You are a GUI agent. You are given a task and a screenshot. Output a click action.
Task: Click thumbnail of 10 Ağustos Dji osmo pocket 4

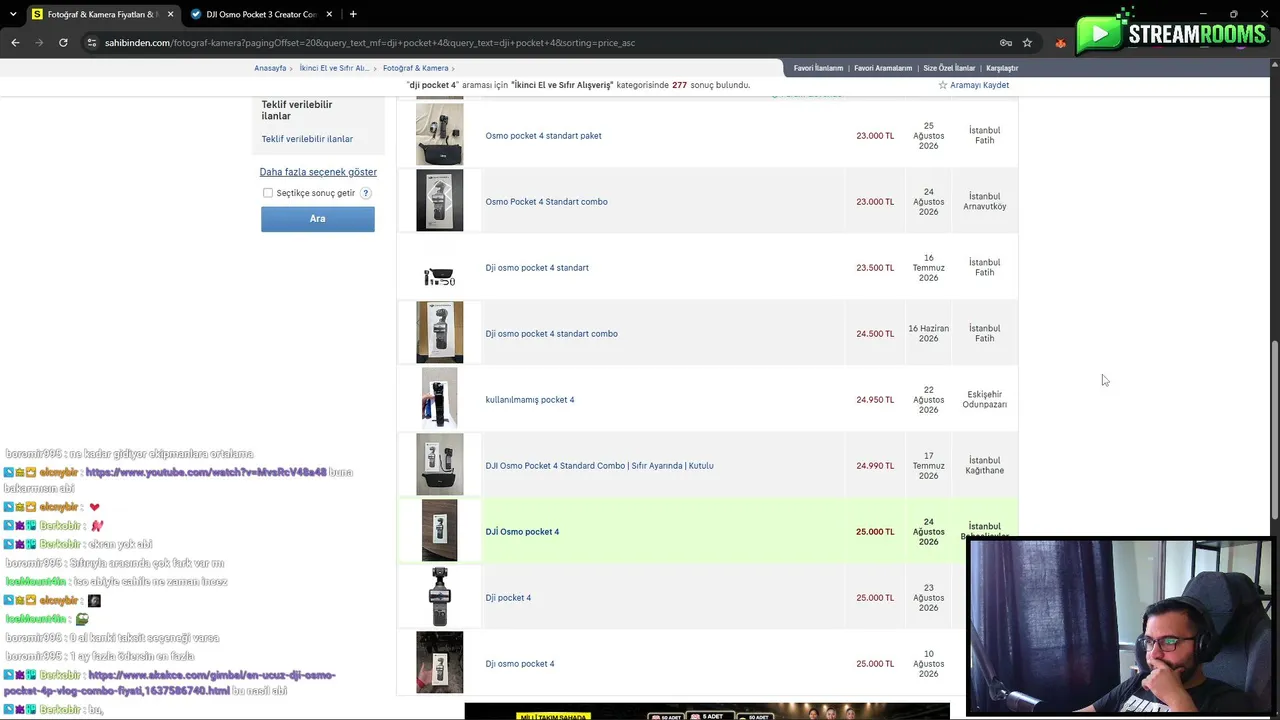click(439, 663)
